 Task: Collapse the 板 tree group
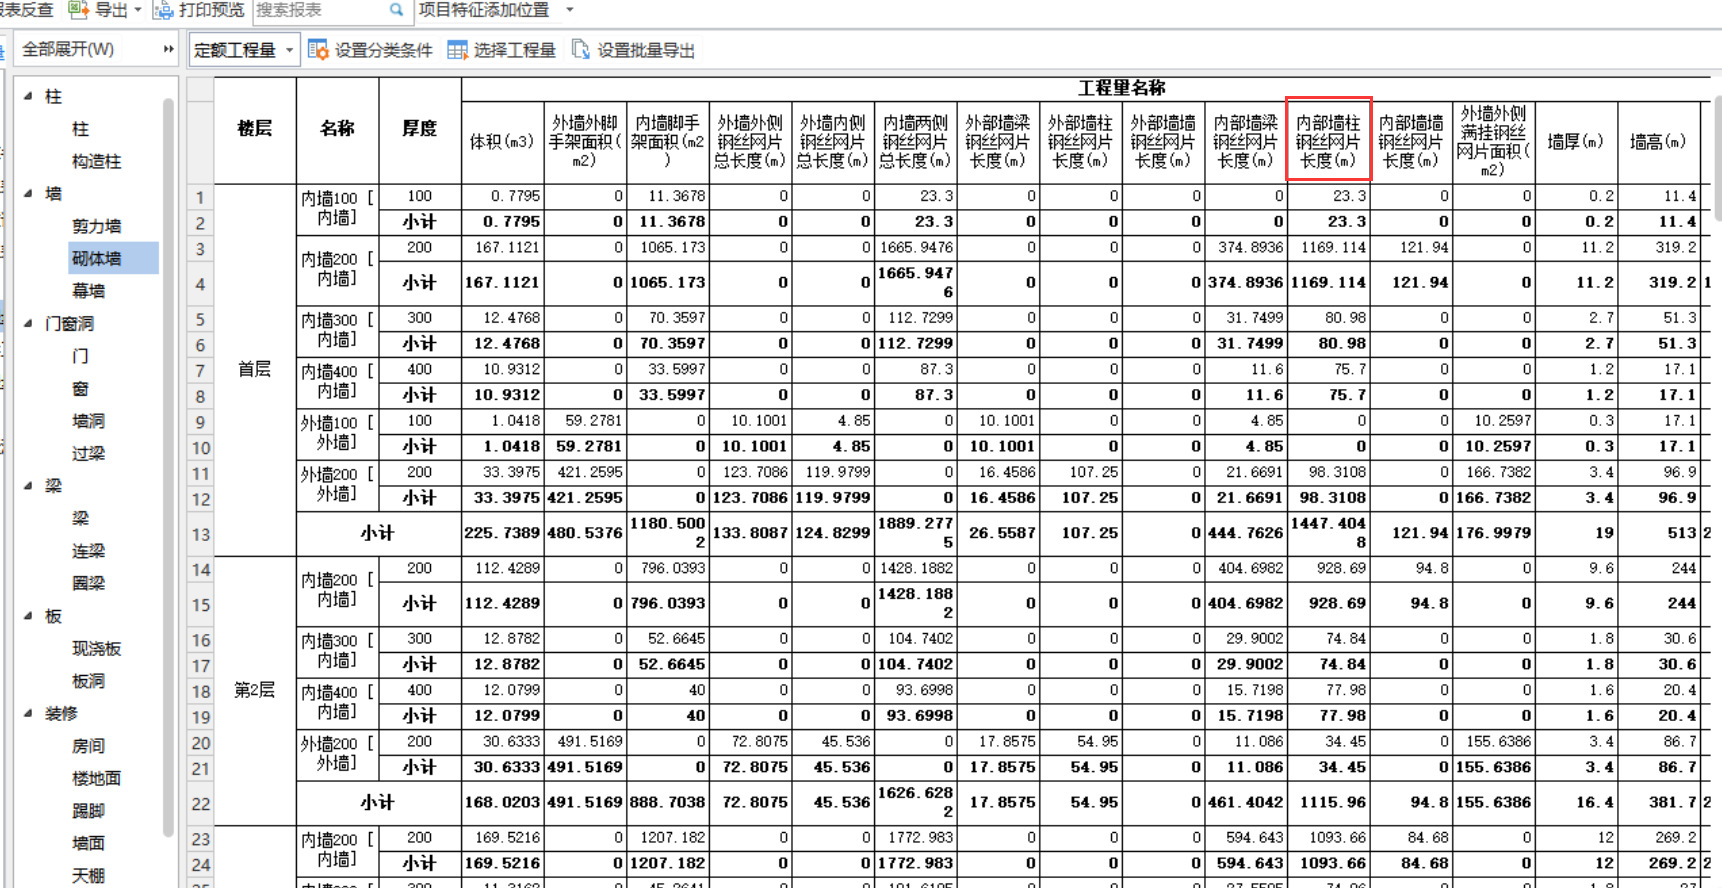pos(28,615)
